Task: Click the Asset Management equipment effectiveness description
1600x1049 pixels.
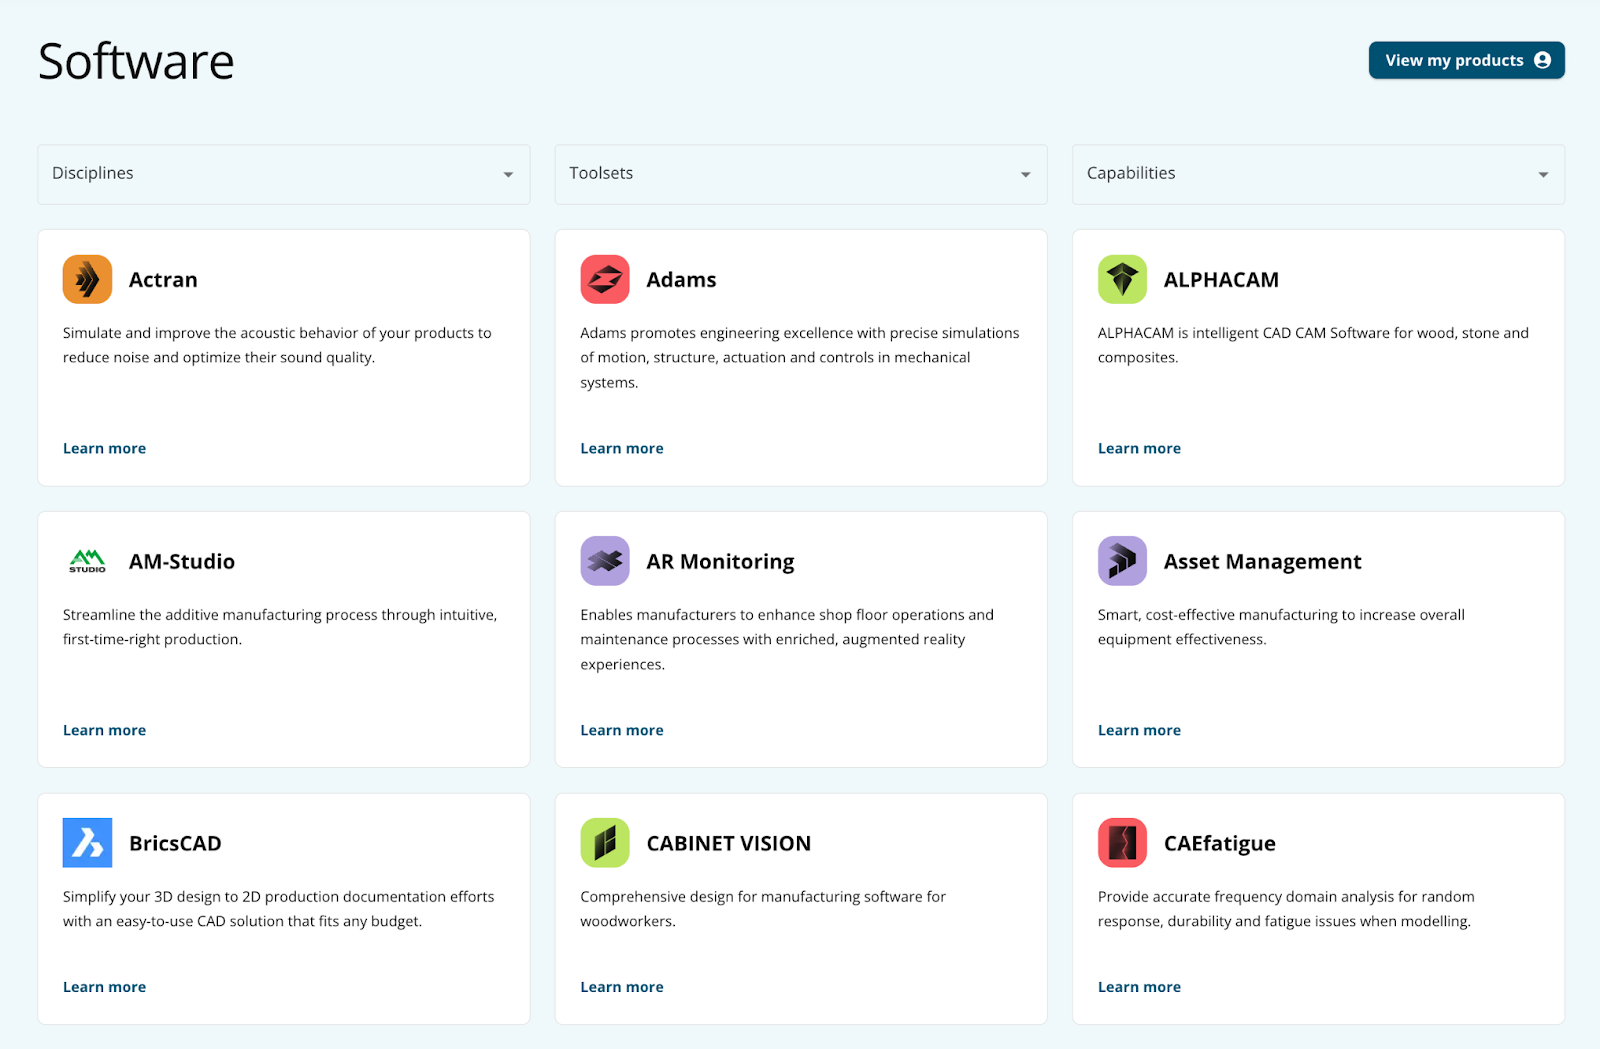Action: (x=1281, y=627)
